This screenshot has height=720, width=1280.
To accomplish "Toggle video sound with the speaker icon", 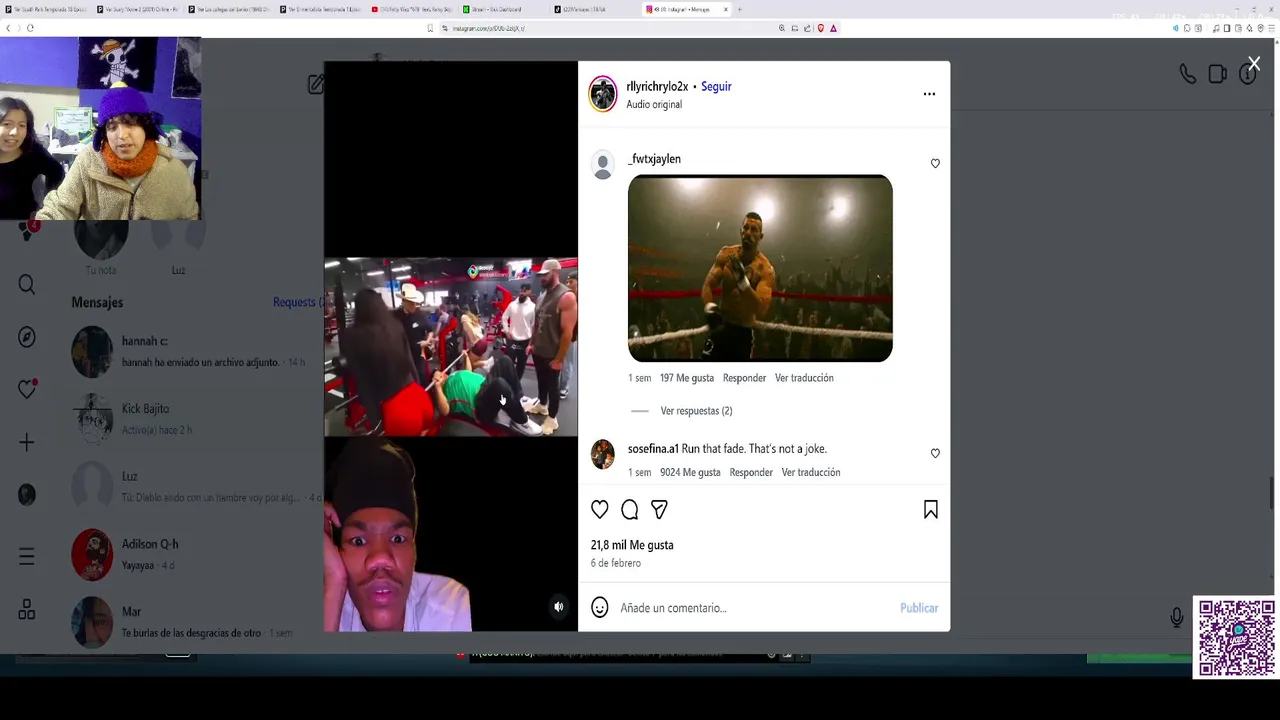I will point(559,607).
